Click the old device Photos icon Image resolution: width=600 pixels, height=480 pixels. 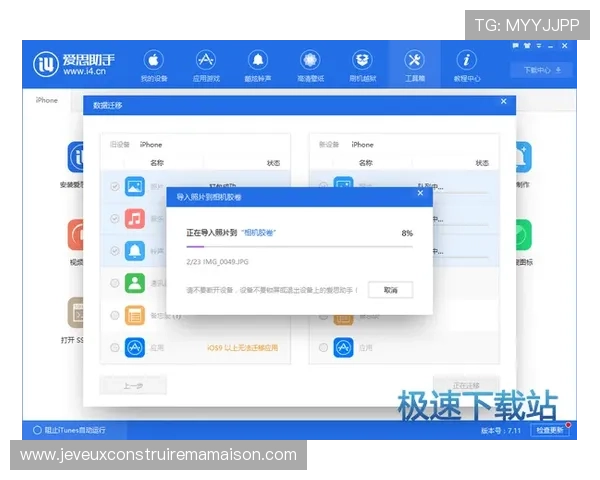135,186
